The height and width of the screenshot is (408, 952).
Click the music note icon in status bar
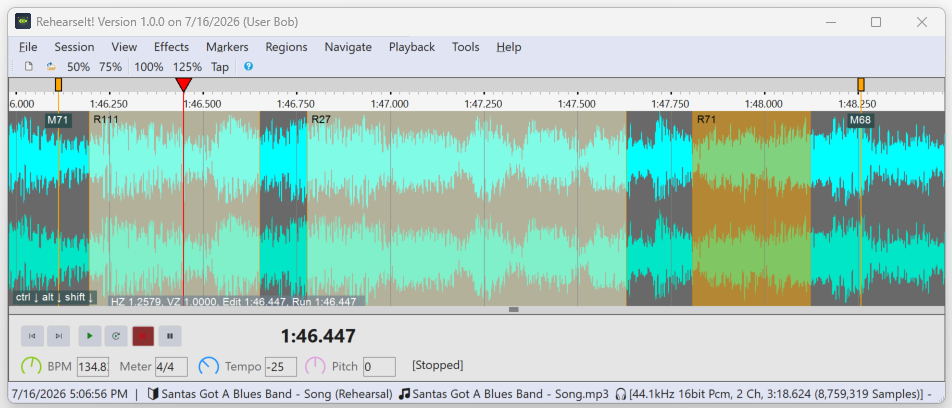(x=404, y=394)
